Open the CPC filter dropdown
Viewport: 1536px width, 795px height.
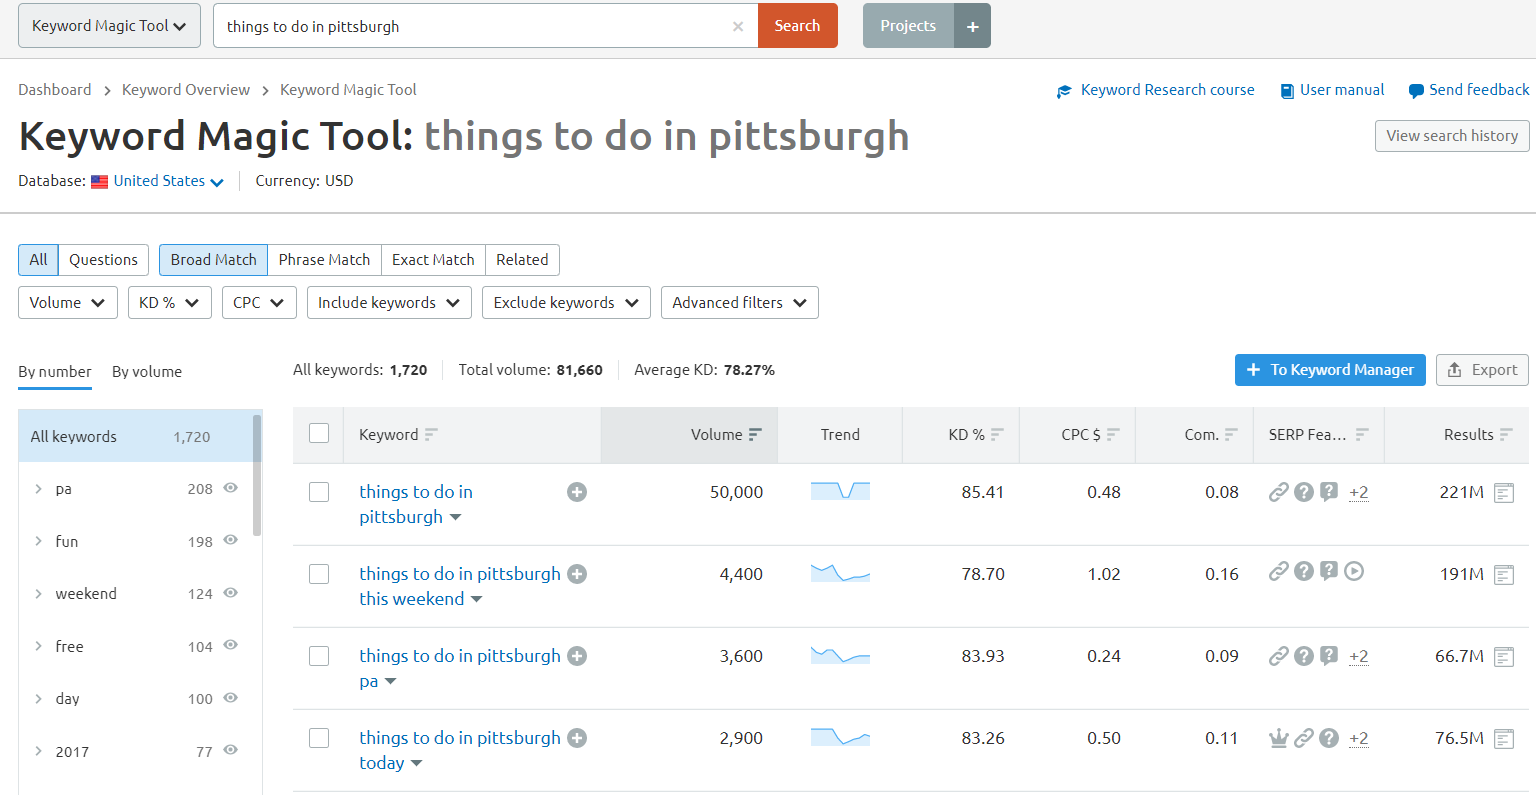[x=259, y=303]
